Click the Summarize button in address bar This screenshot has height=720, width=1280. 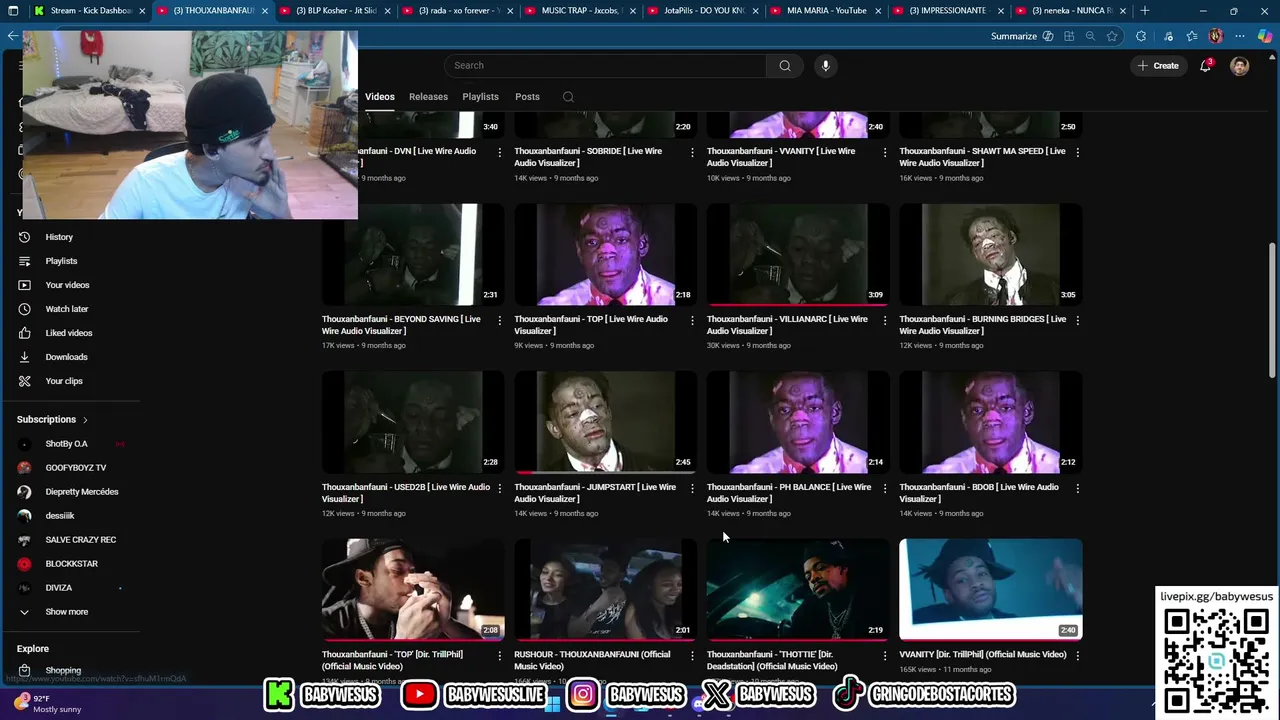tap(1021, 36)
